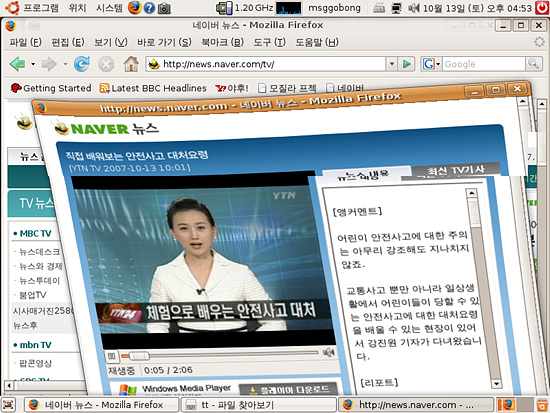Open the forward history dropdown arrow
Image resolution: width=550 pixels, height=413 pixels.
tap(65, 64)
